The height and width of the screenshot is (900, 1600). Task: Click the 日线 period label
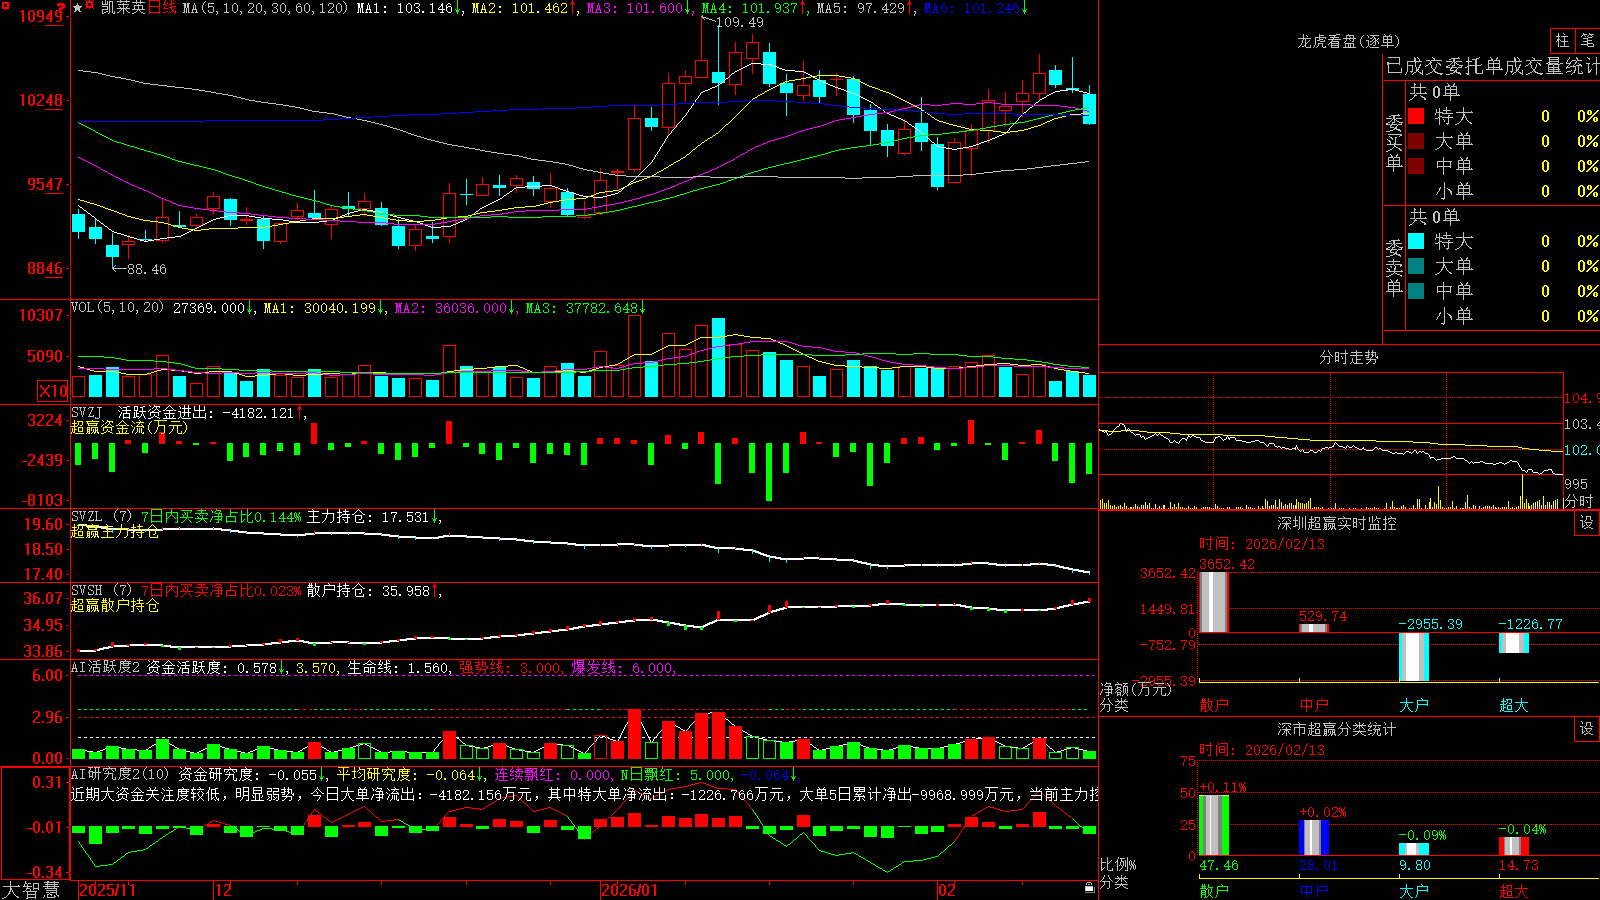point(162,8)
